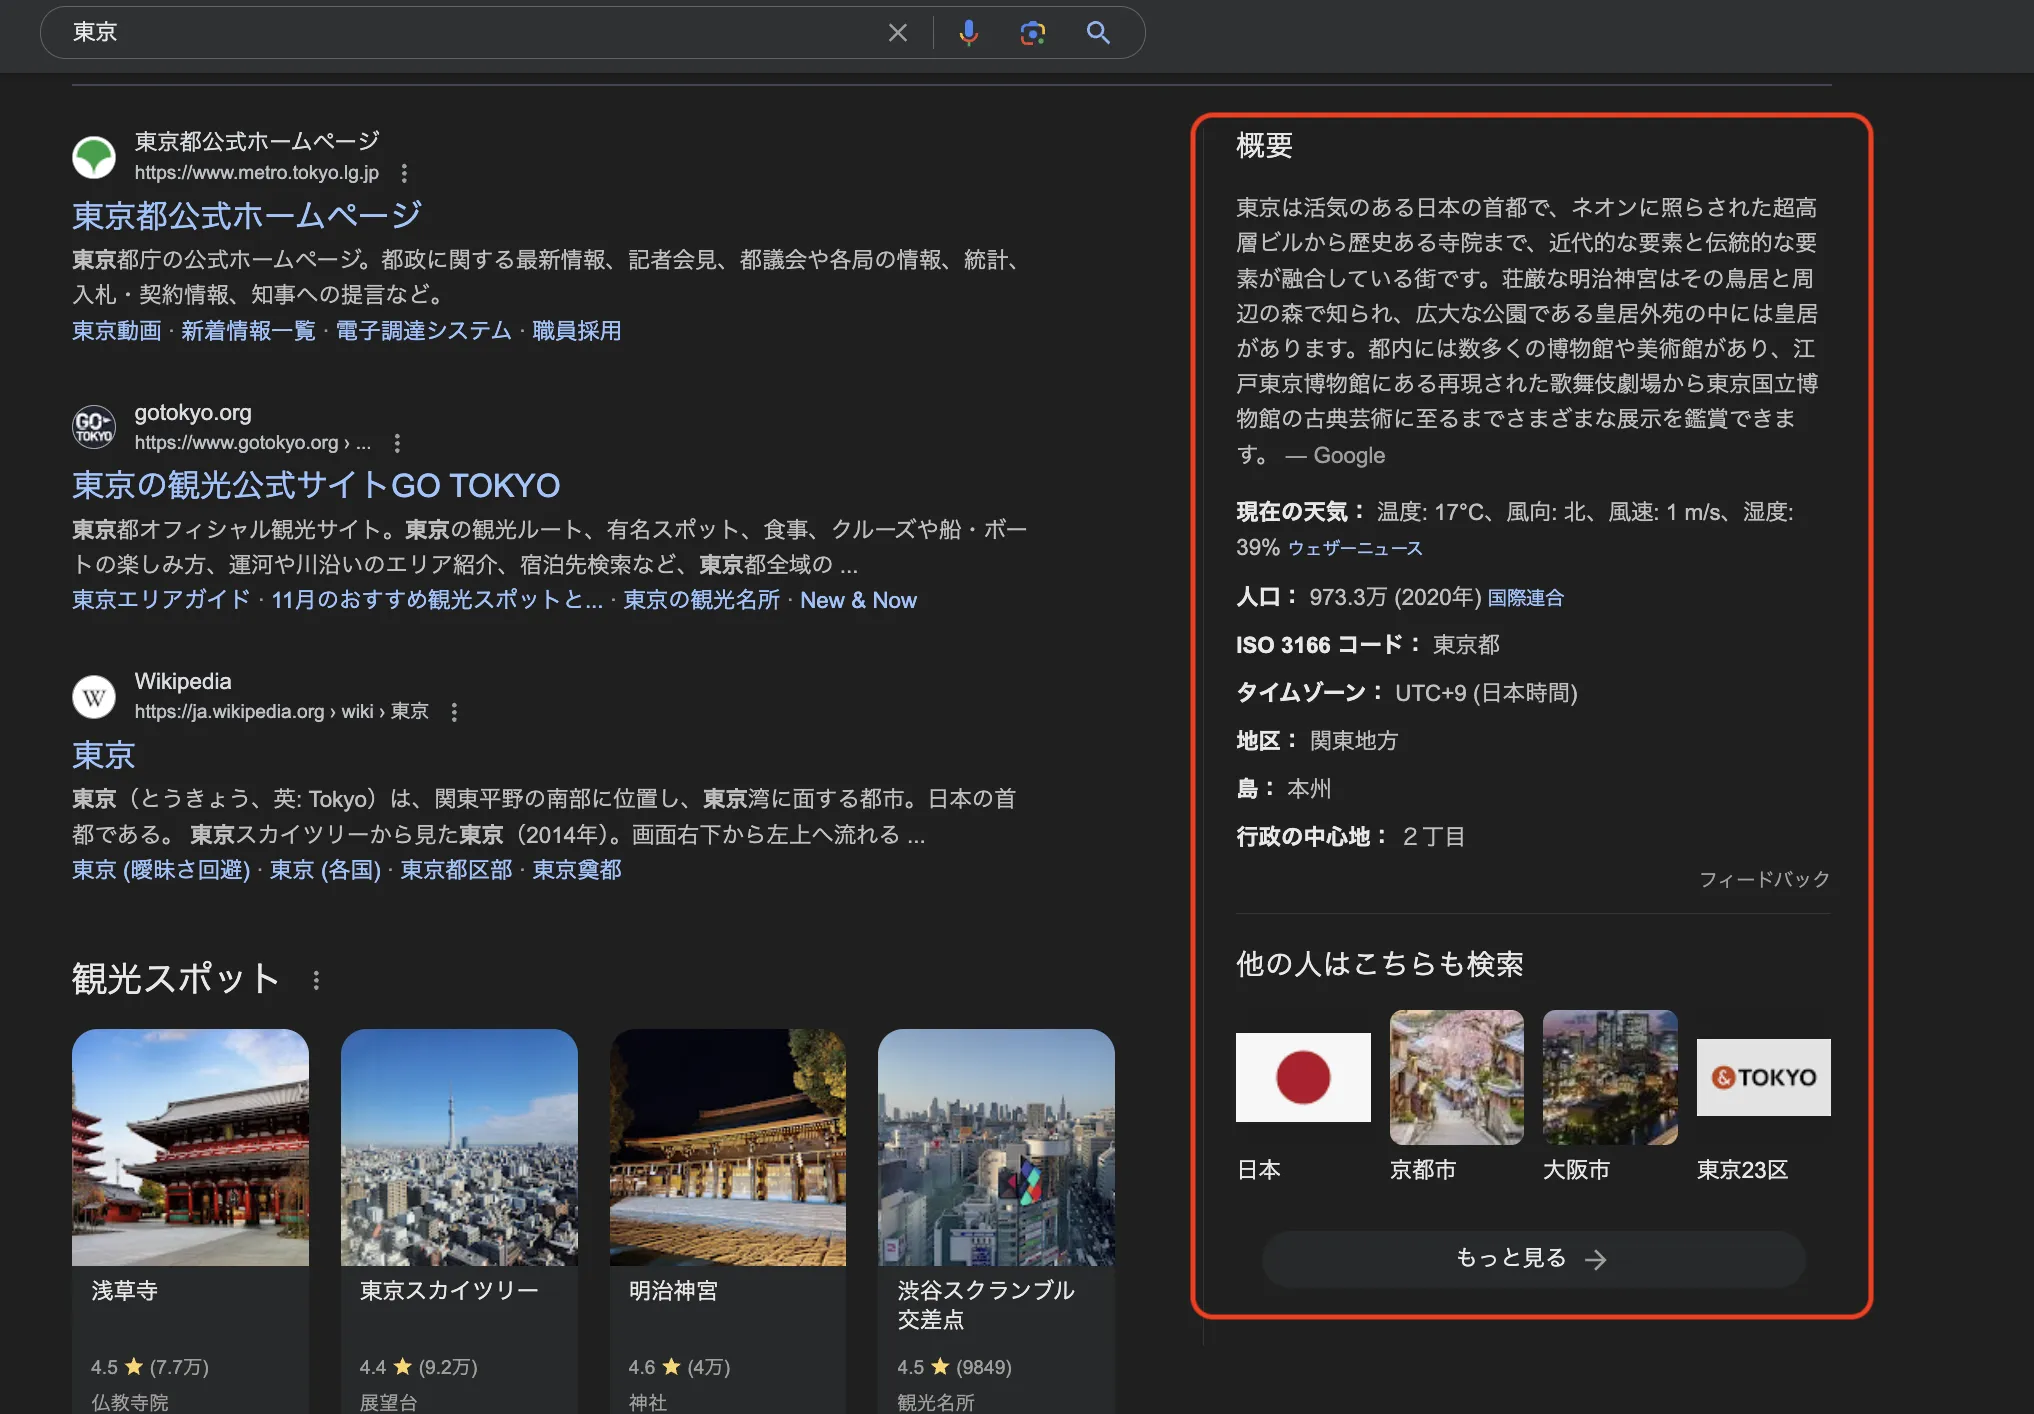Click the https://www.gotokyo.org URL breadcrumb
The width and height of the screenshot is (2034, 1414).
(x=253, y=443)
